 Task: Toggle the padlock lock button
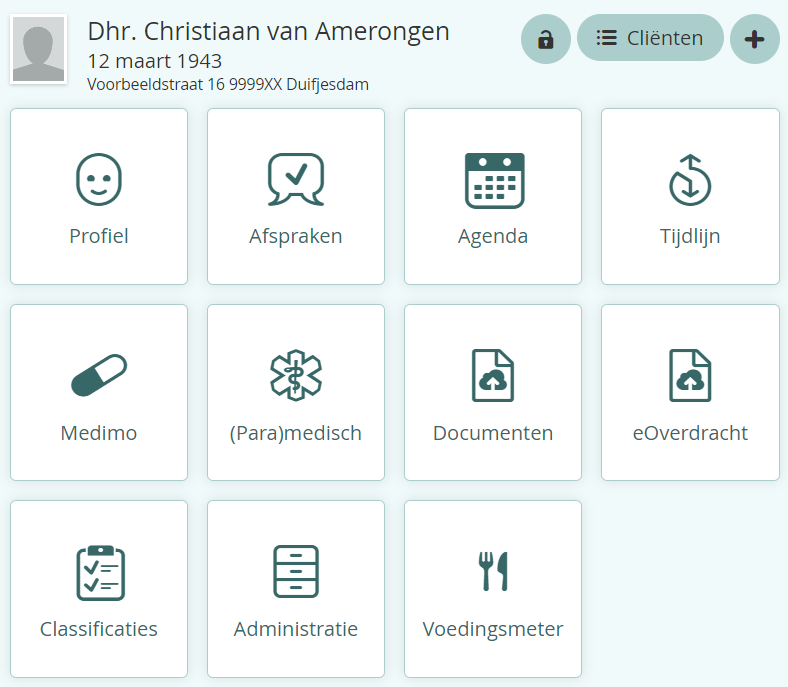click(x=546, y=39)
